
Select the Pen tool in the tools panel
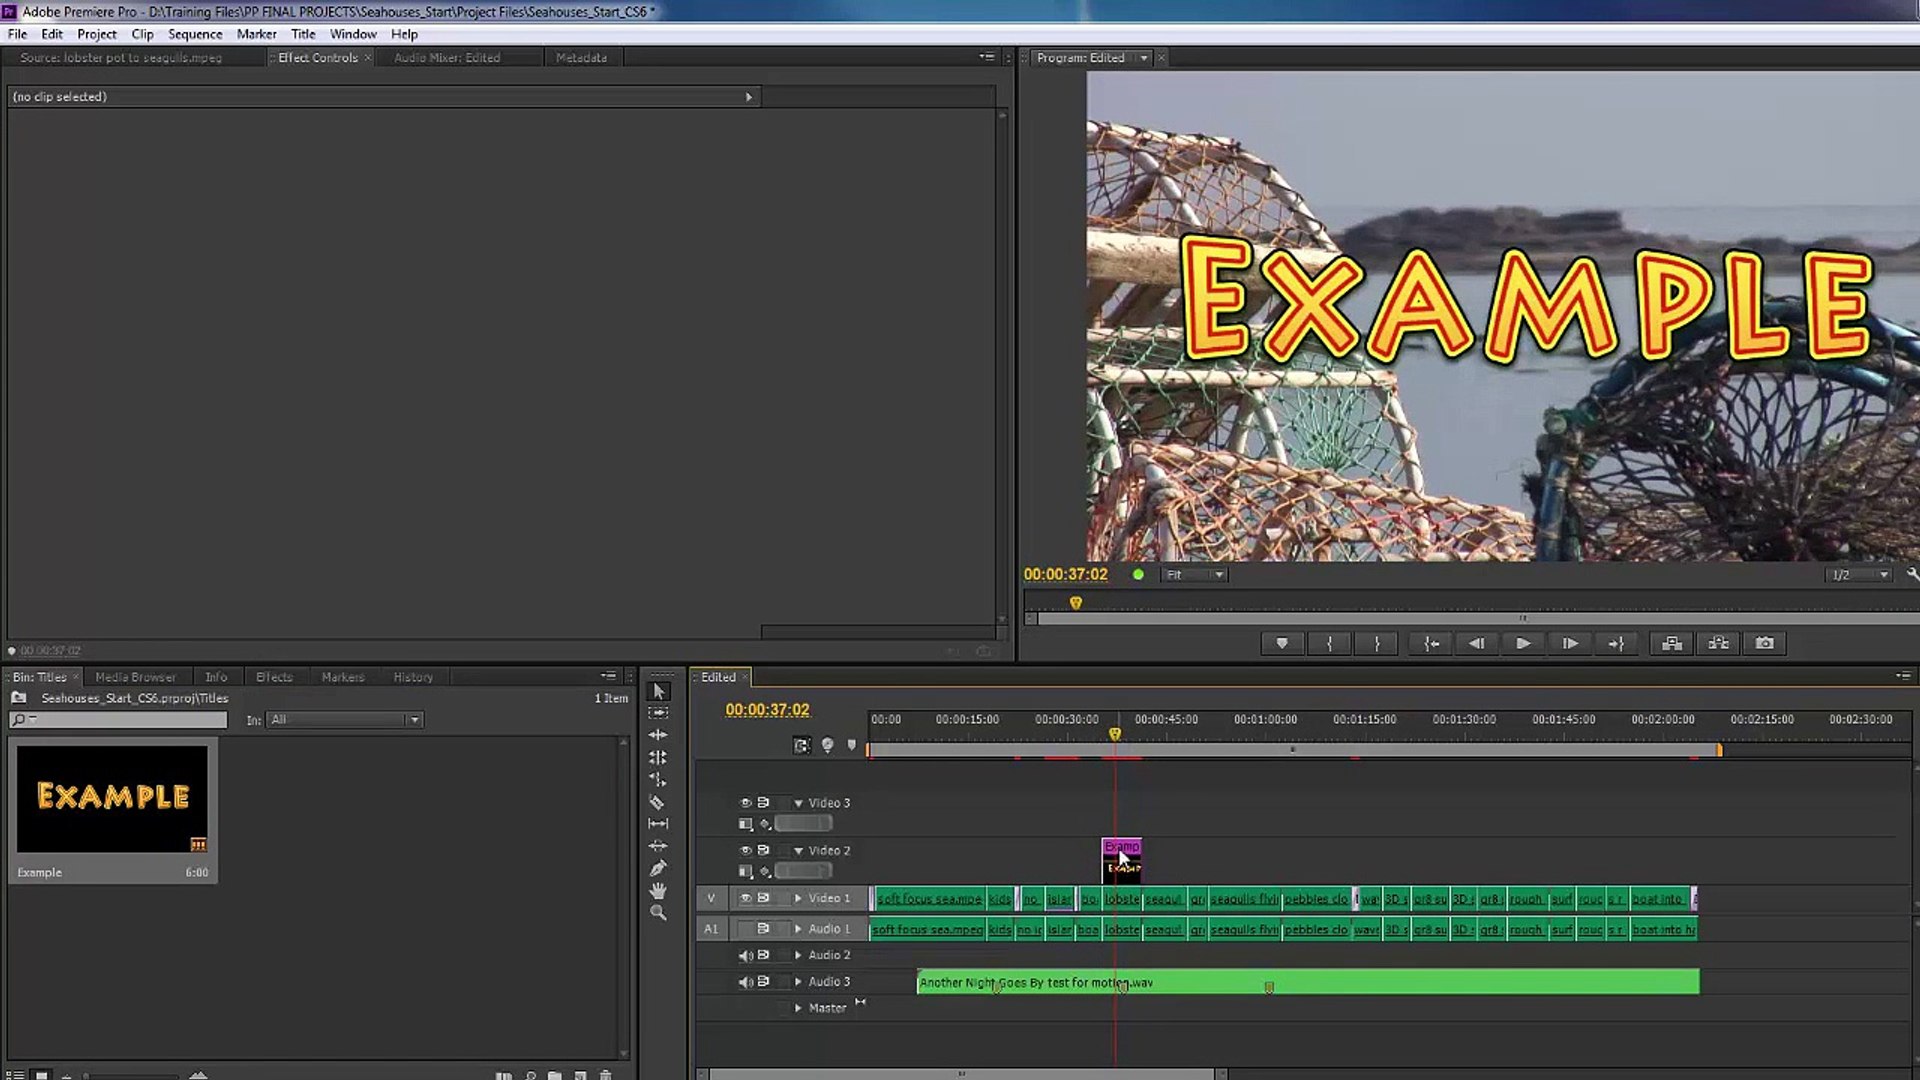(658, 866)
